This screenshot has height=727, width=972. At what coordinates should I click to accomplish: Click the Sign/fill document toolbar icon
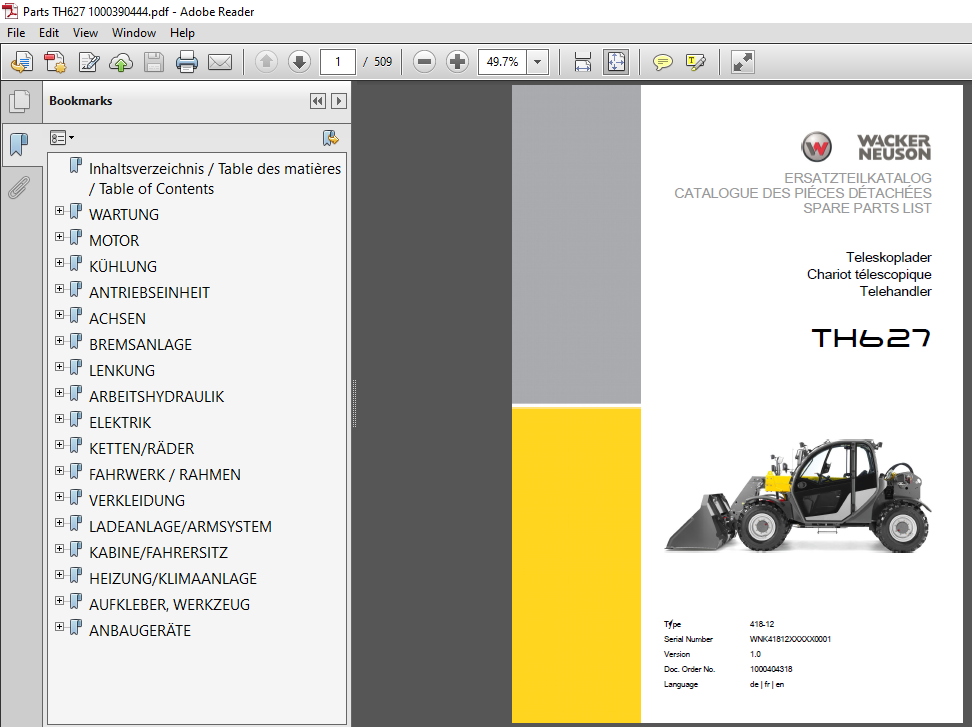pyautogui.click(x=89, y=62)
